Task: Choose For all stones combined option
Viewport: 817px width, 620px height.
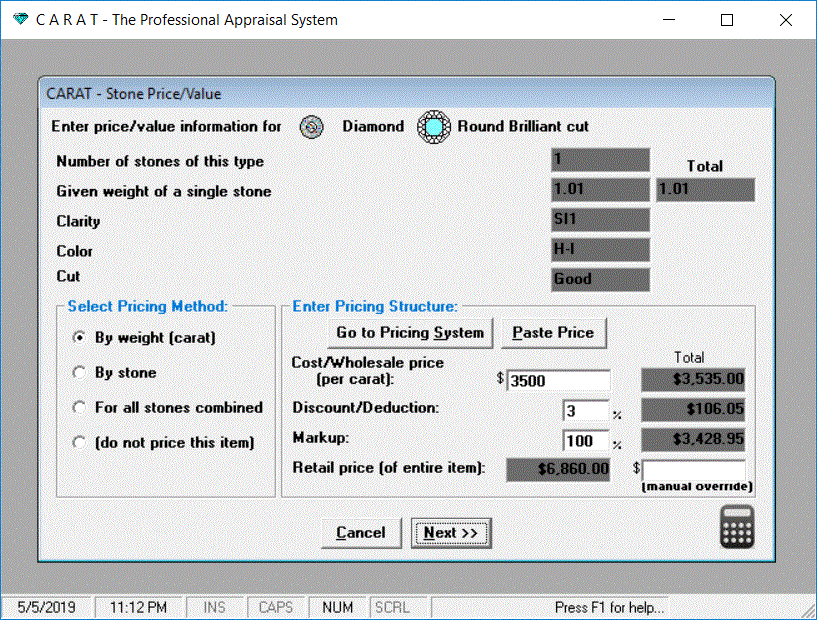Action: (80, 408)
